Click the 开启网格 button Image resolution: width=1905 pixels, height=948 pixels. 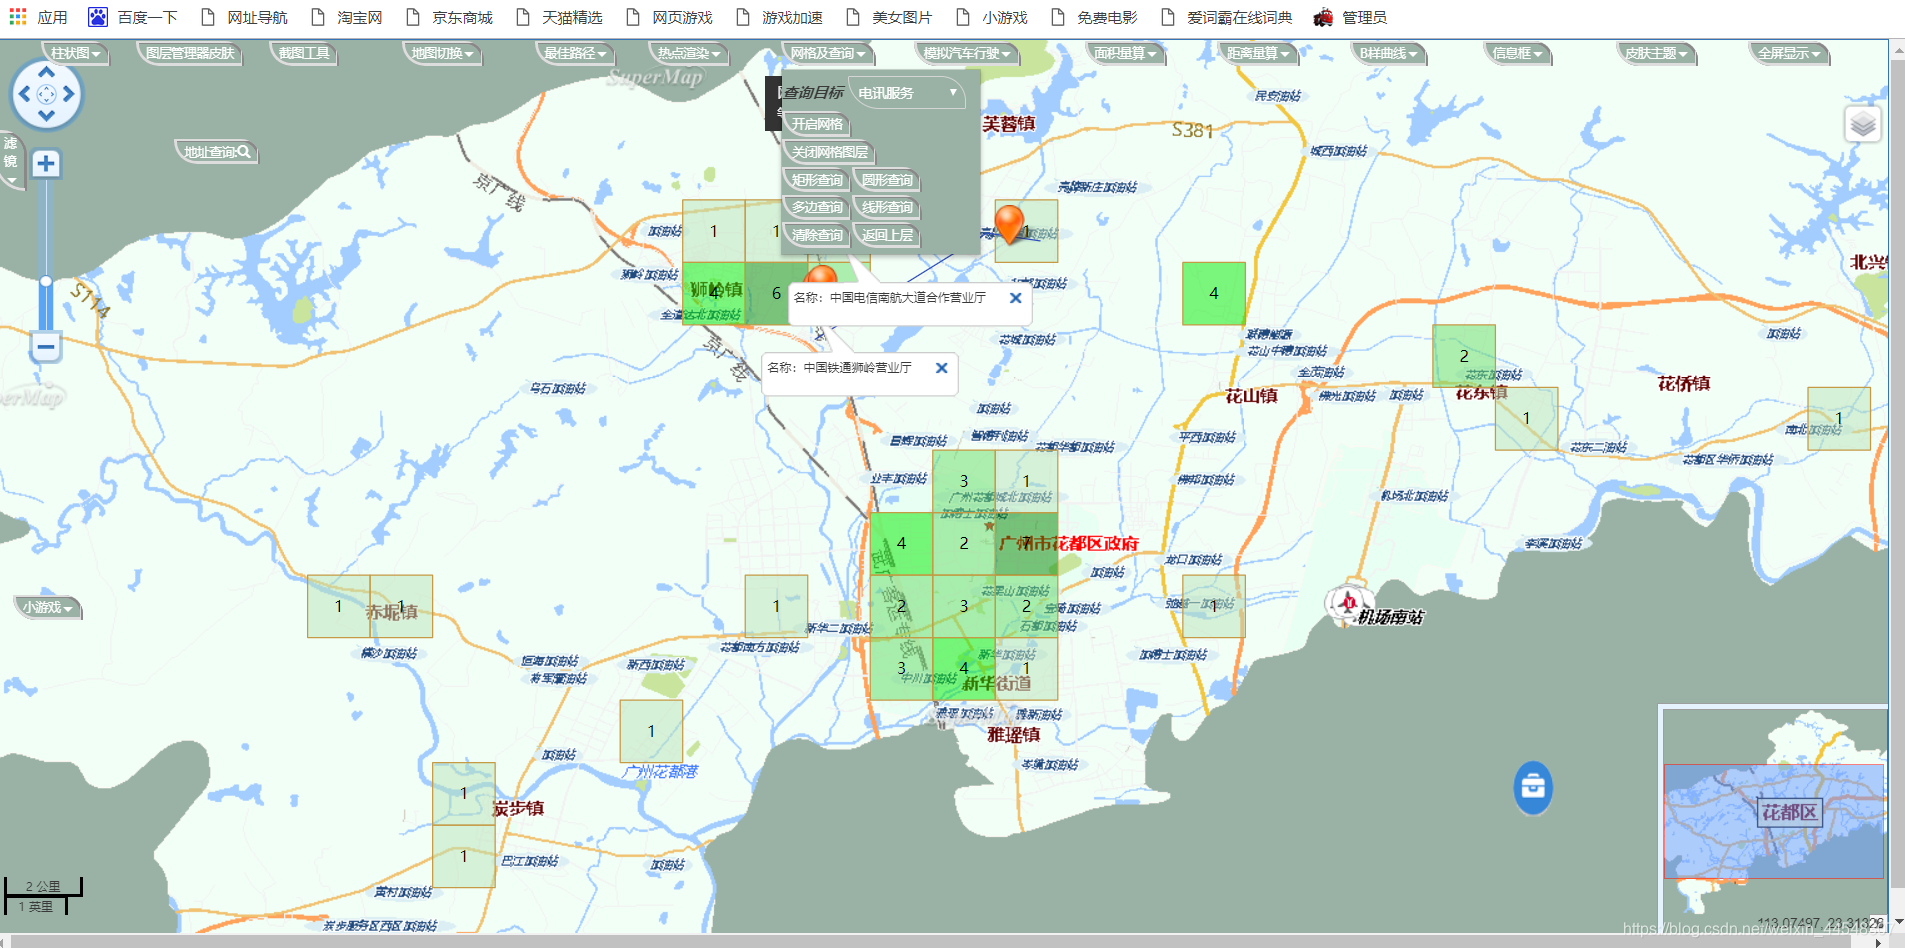coord(817,125)
